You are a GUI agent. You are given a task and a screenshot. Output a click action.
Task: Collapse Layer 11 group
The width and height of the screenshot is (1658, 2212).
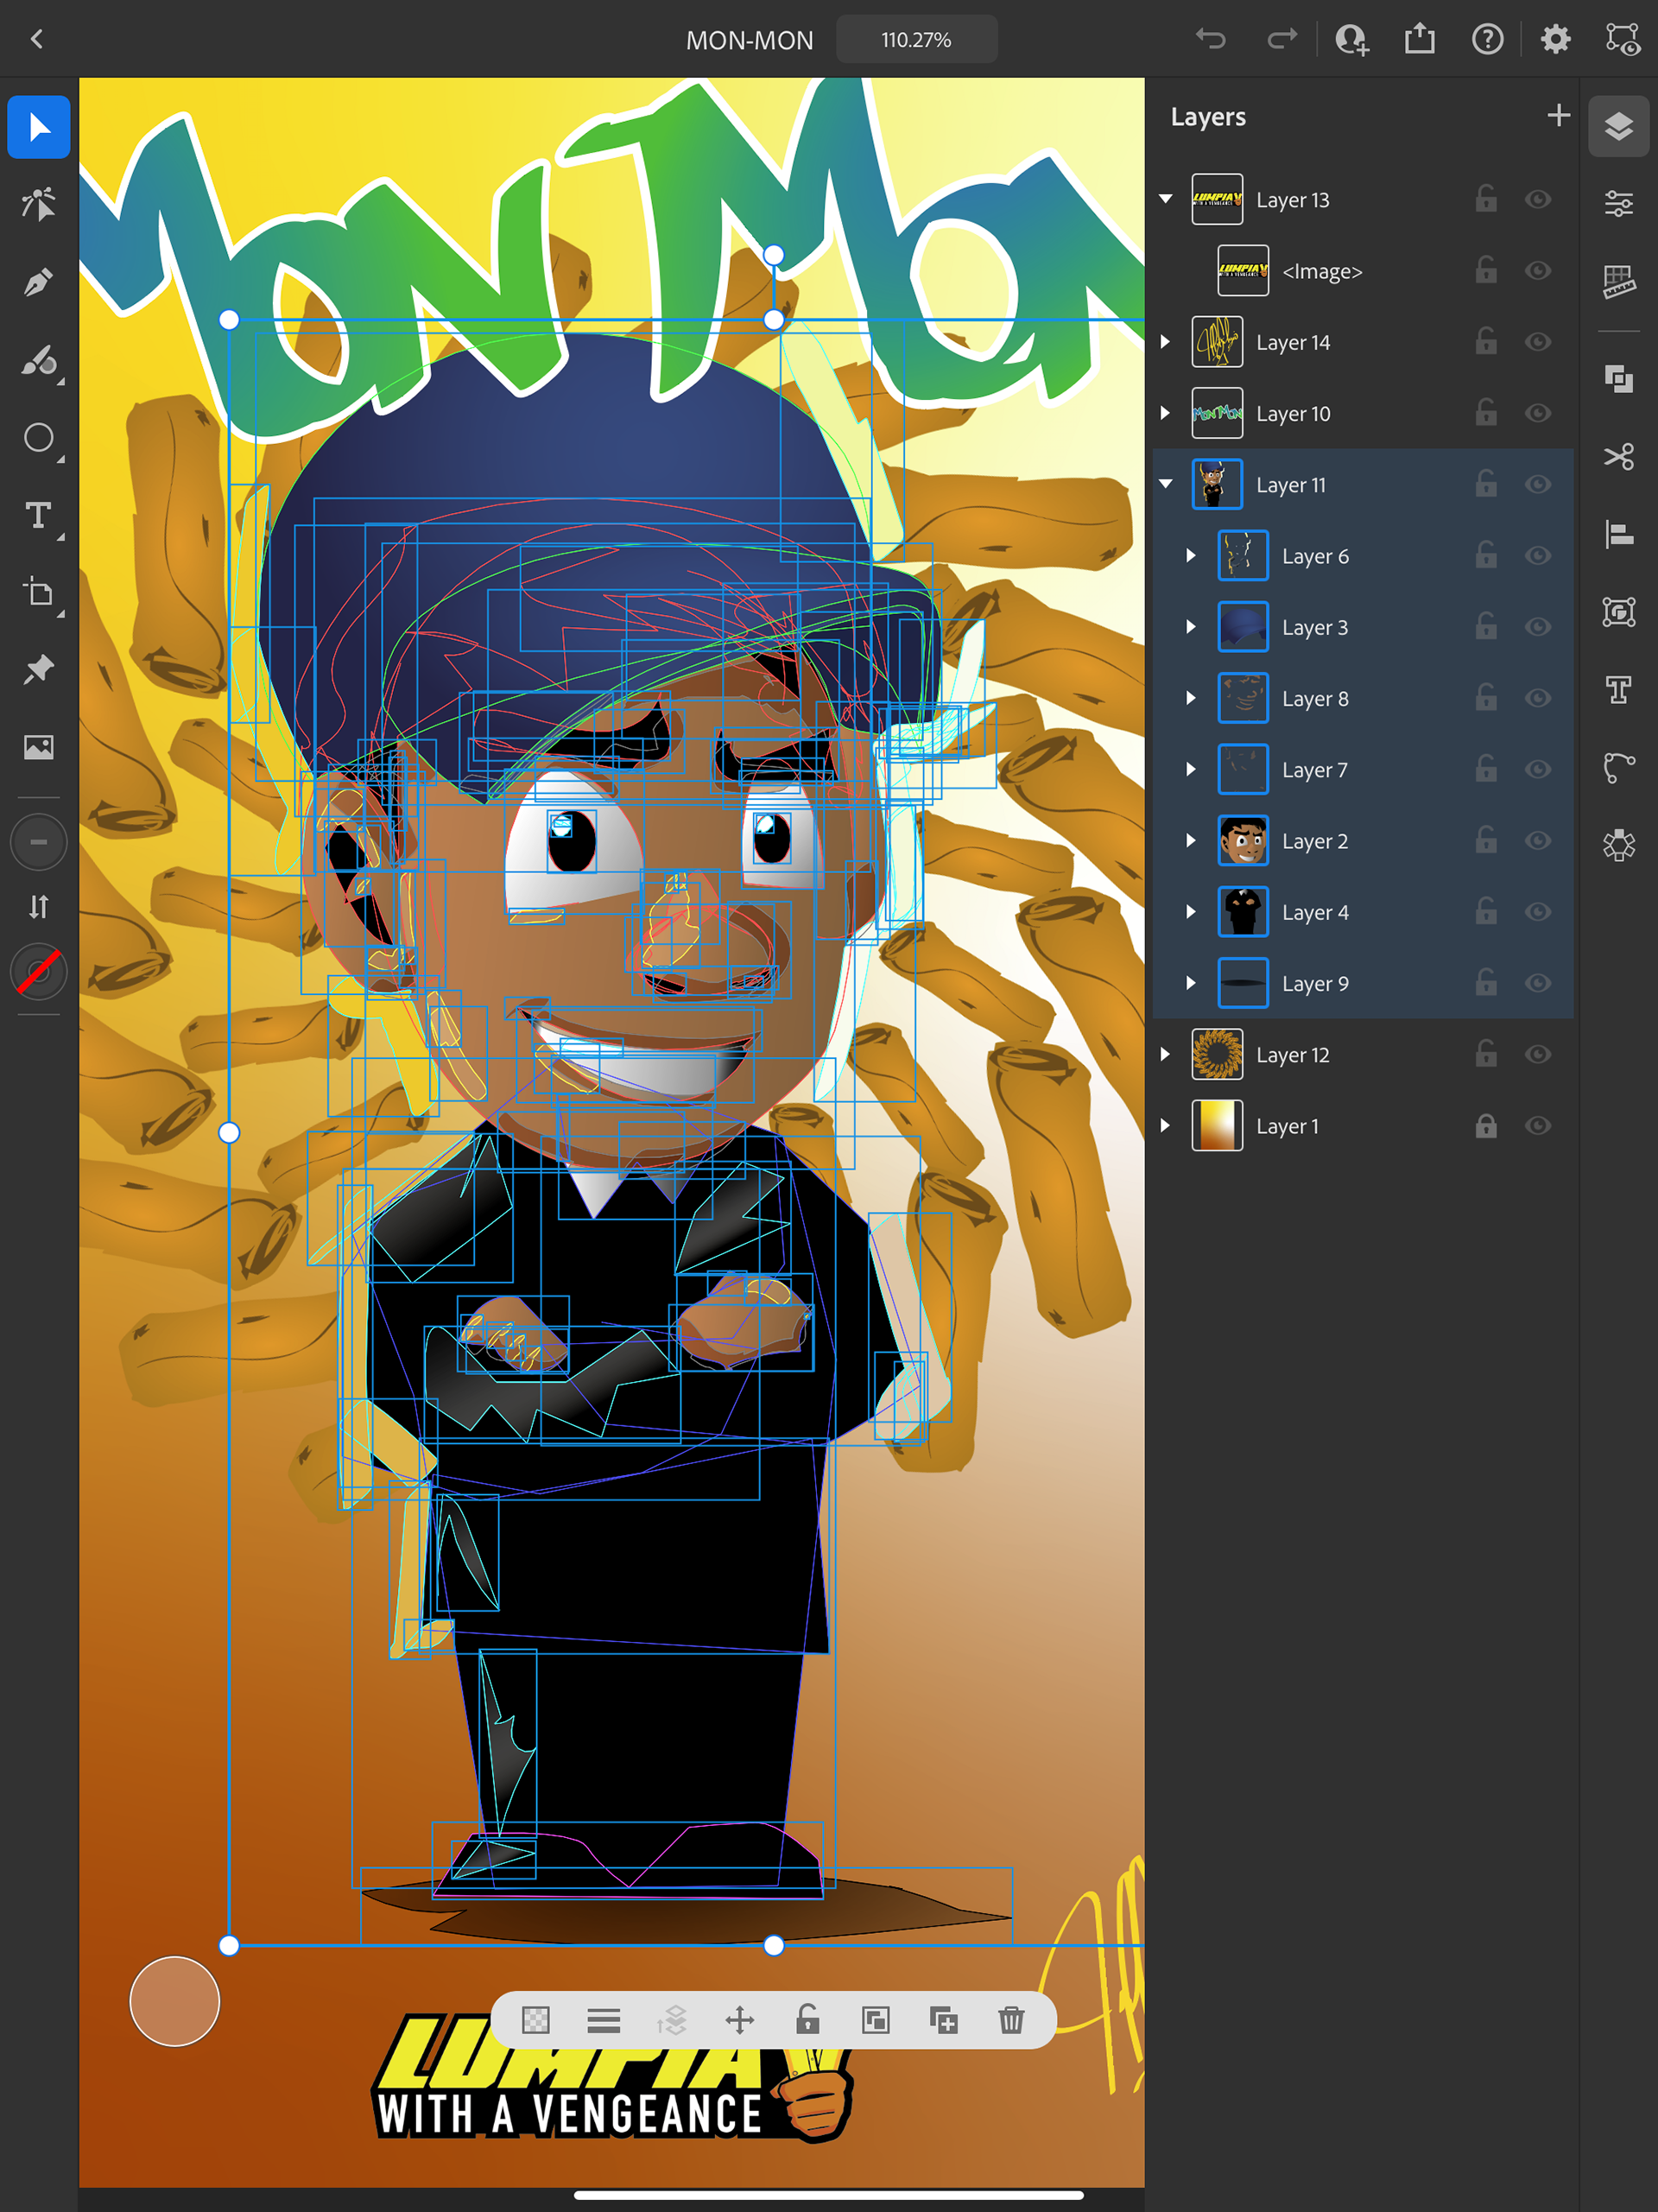coord(1166,484)
